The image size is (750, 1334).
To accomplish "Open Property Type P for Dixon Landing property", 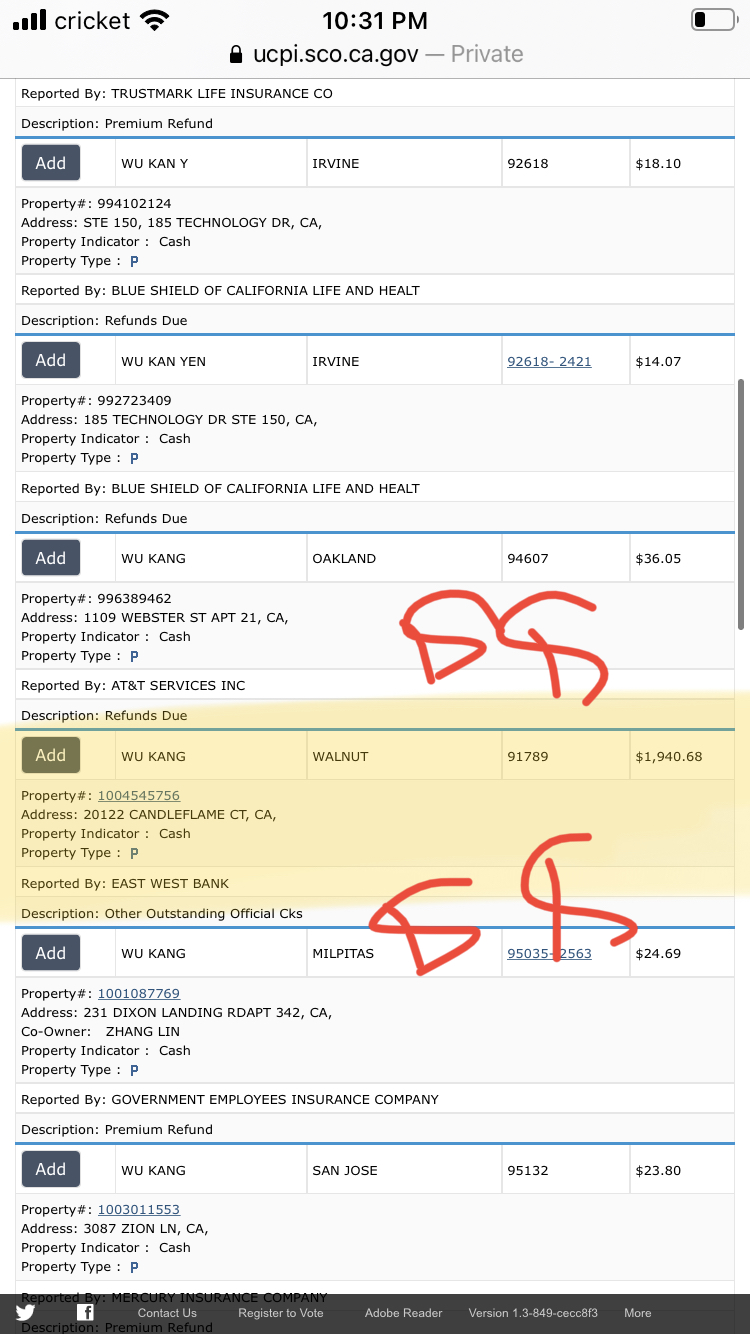I will pos(134,1070).
